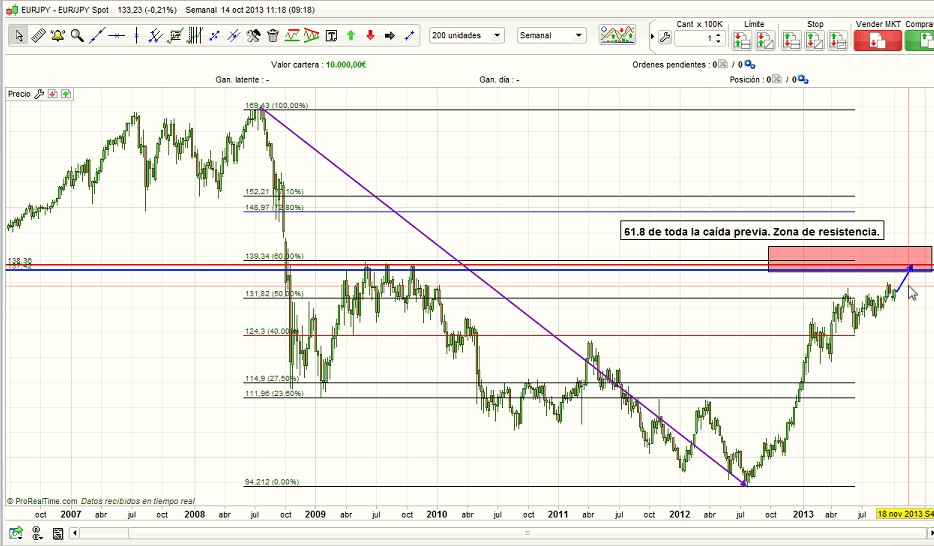The height and width of the screenshot is (546, 934).
Task: Select the vertical line drawing tool
Action: click(136, 36)
